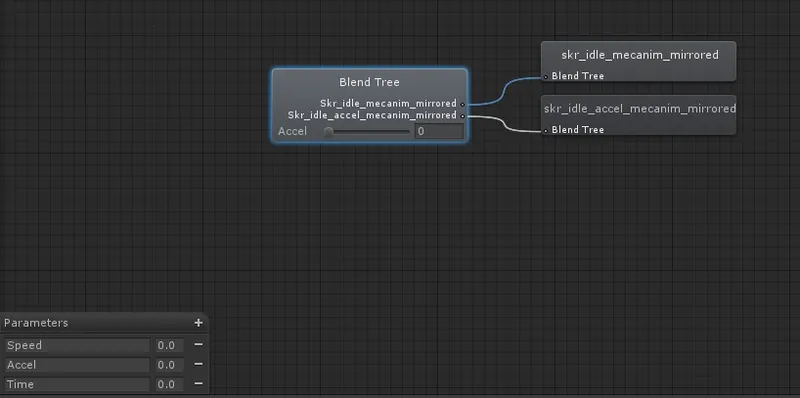Click Skr_idle_accel_mecanim_mirrored label in Blend Tree node

372,115
